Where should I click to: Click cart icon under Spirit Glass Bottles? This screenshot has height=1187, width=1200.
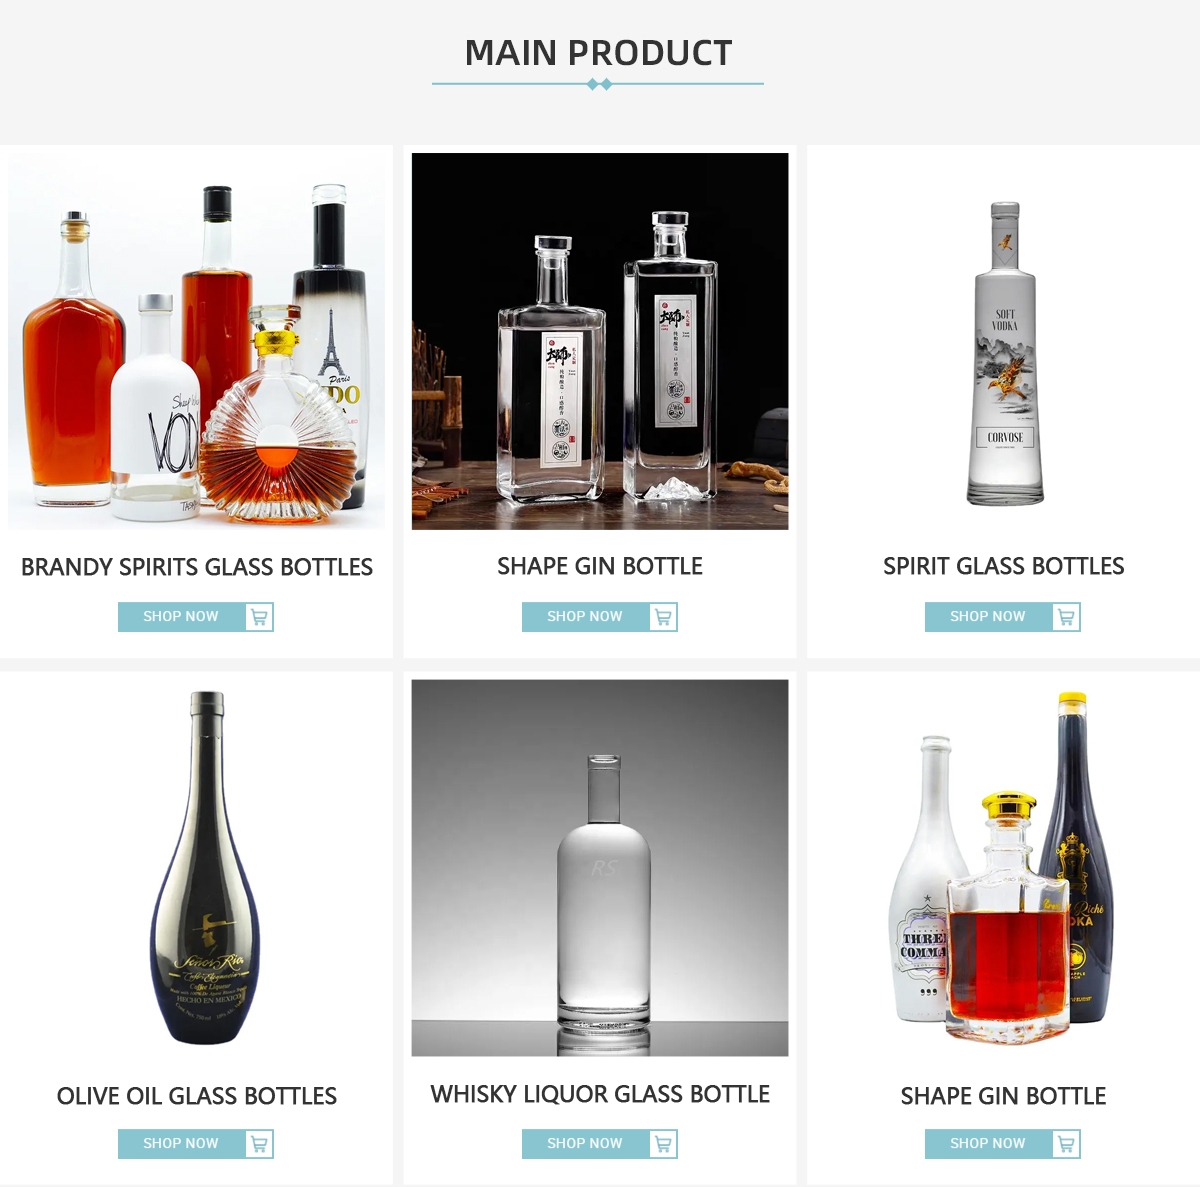pos(1066,617)
